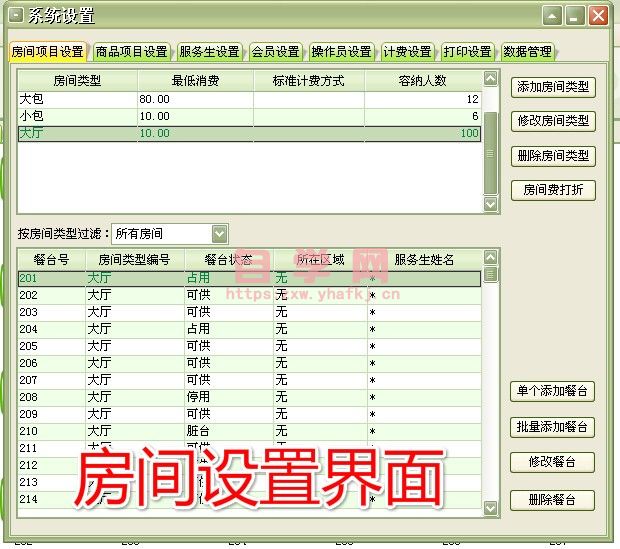
Task: Select the 操作员设置 tab
Action: coord(341,52)
